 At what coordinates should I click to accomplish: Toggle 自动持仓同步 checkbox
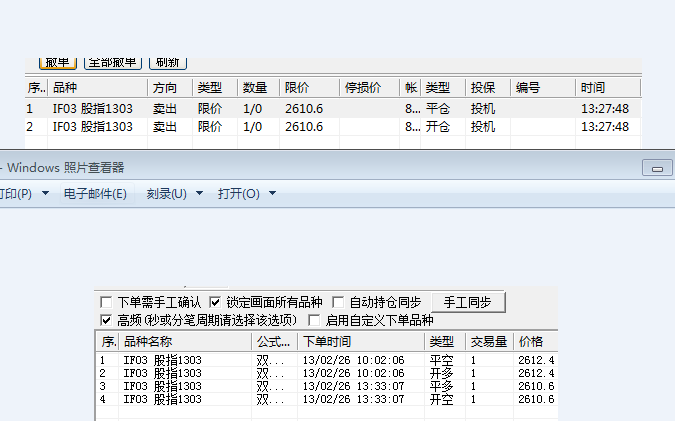click(x=339, y=302)
